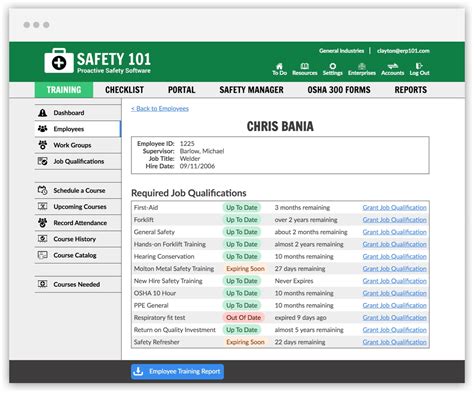Grant Job Qualification for Hands-on Forklift Training

pyautogui.click(x=394, y=244)
